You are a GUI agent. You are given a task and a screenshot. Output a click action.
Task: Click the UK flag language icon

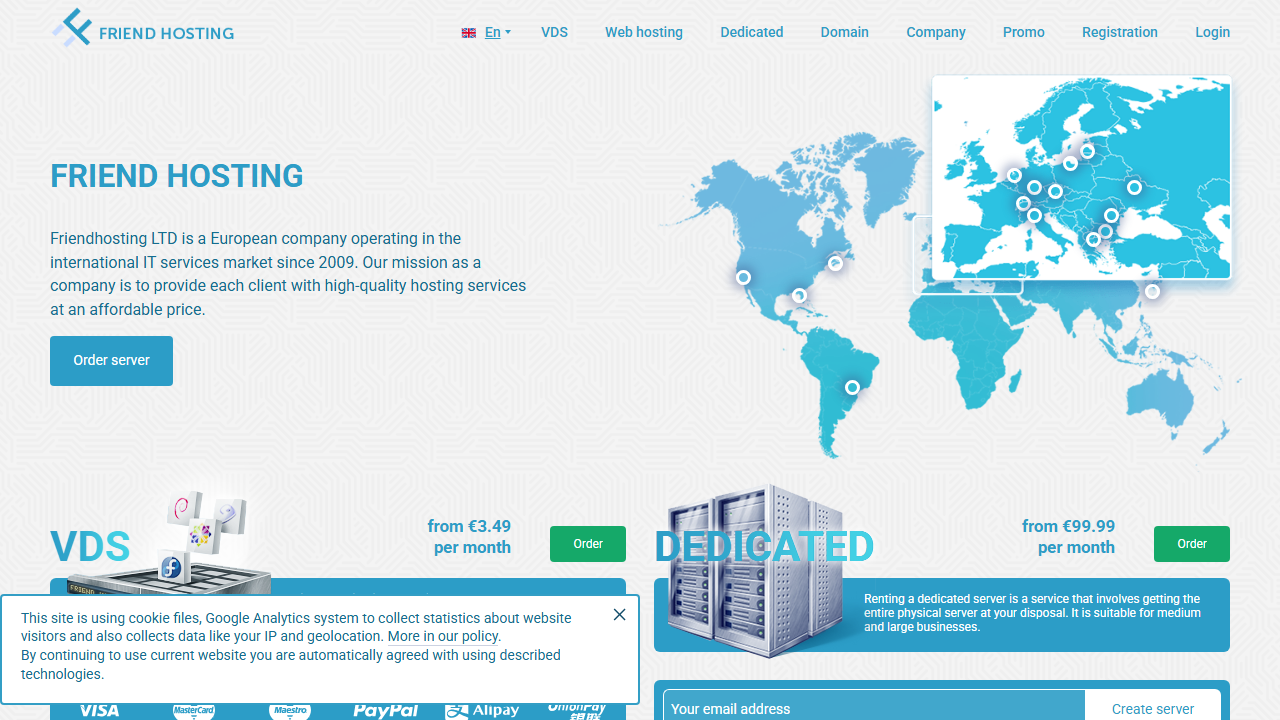tap(468, 33)
